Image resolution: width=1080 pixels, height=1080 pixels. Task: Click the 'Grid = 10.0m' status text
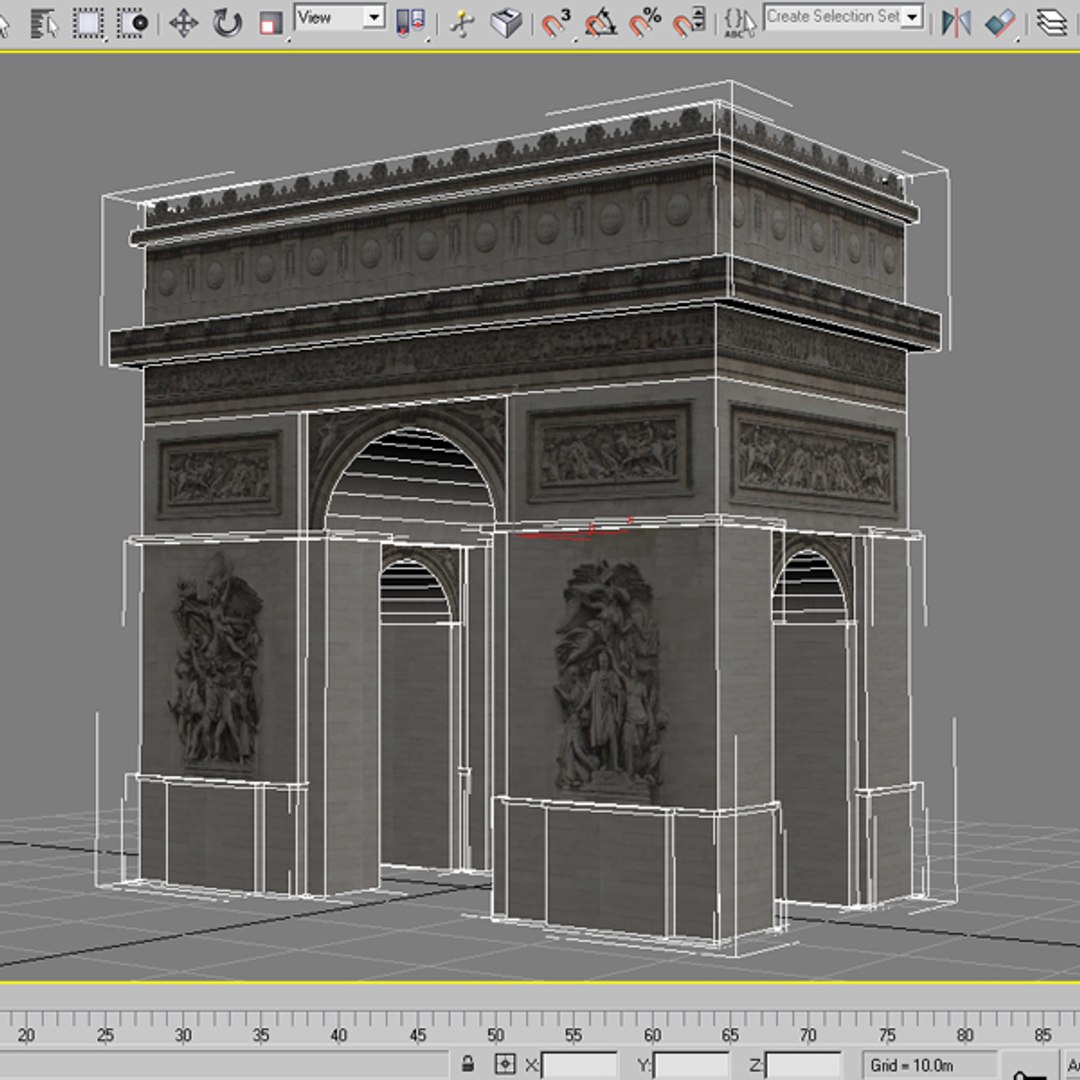pyautogui.click(x=911, y=1066)
